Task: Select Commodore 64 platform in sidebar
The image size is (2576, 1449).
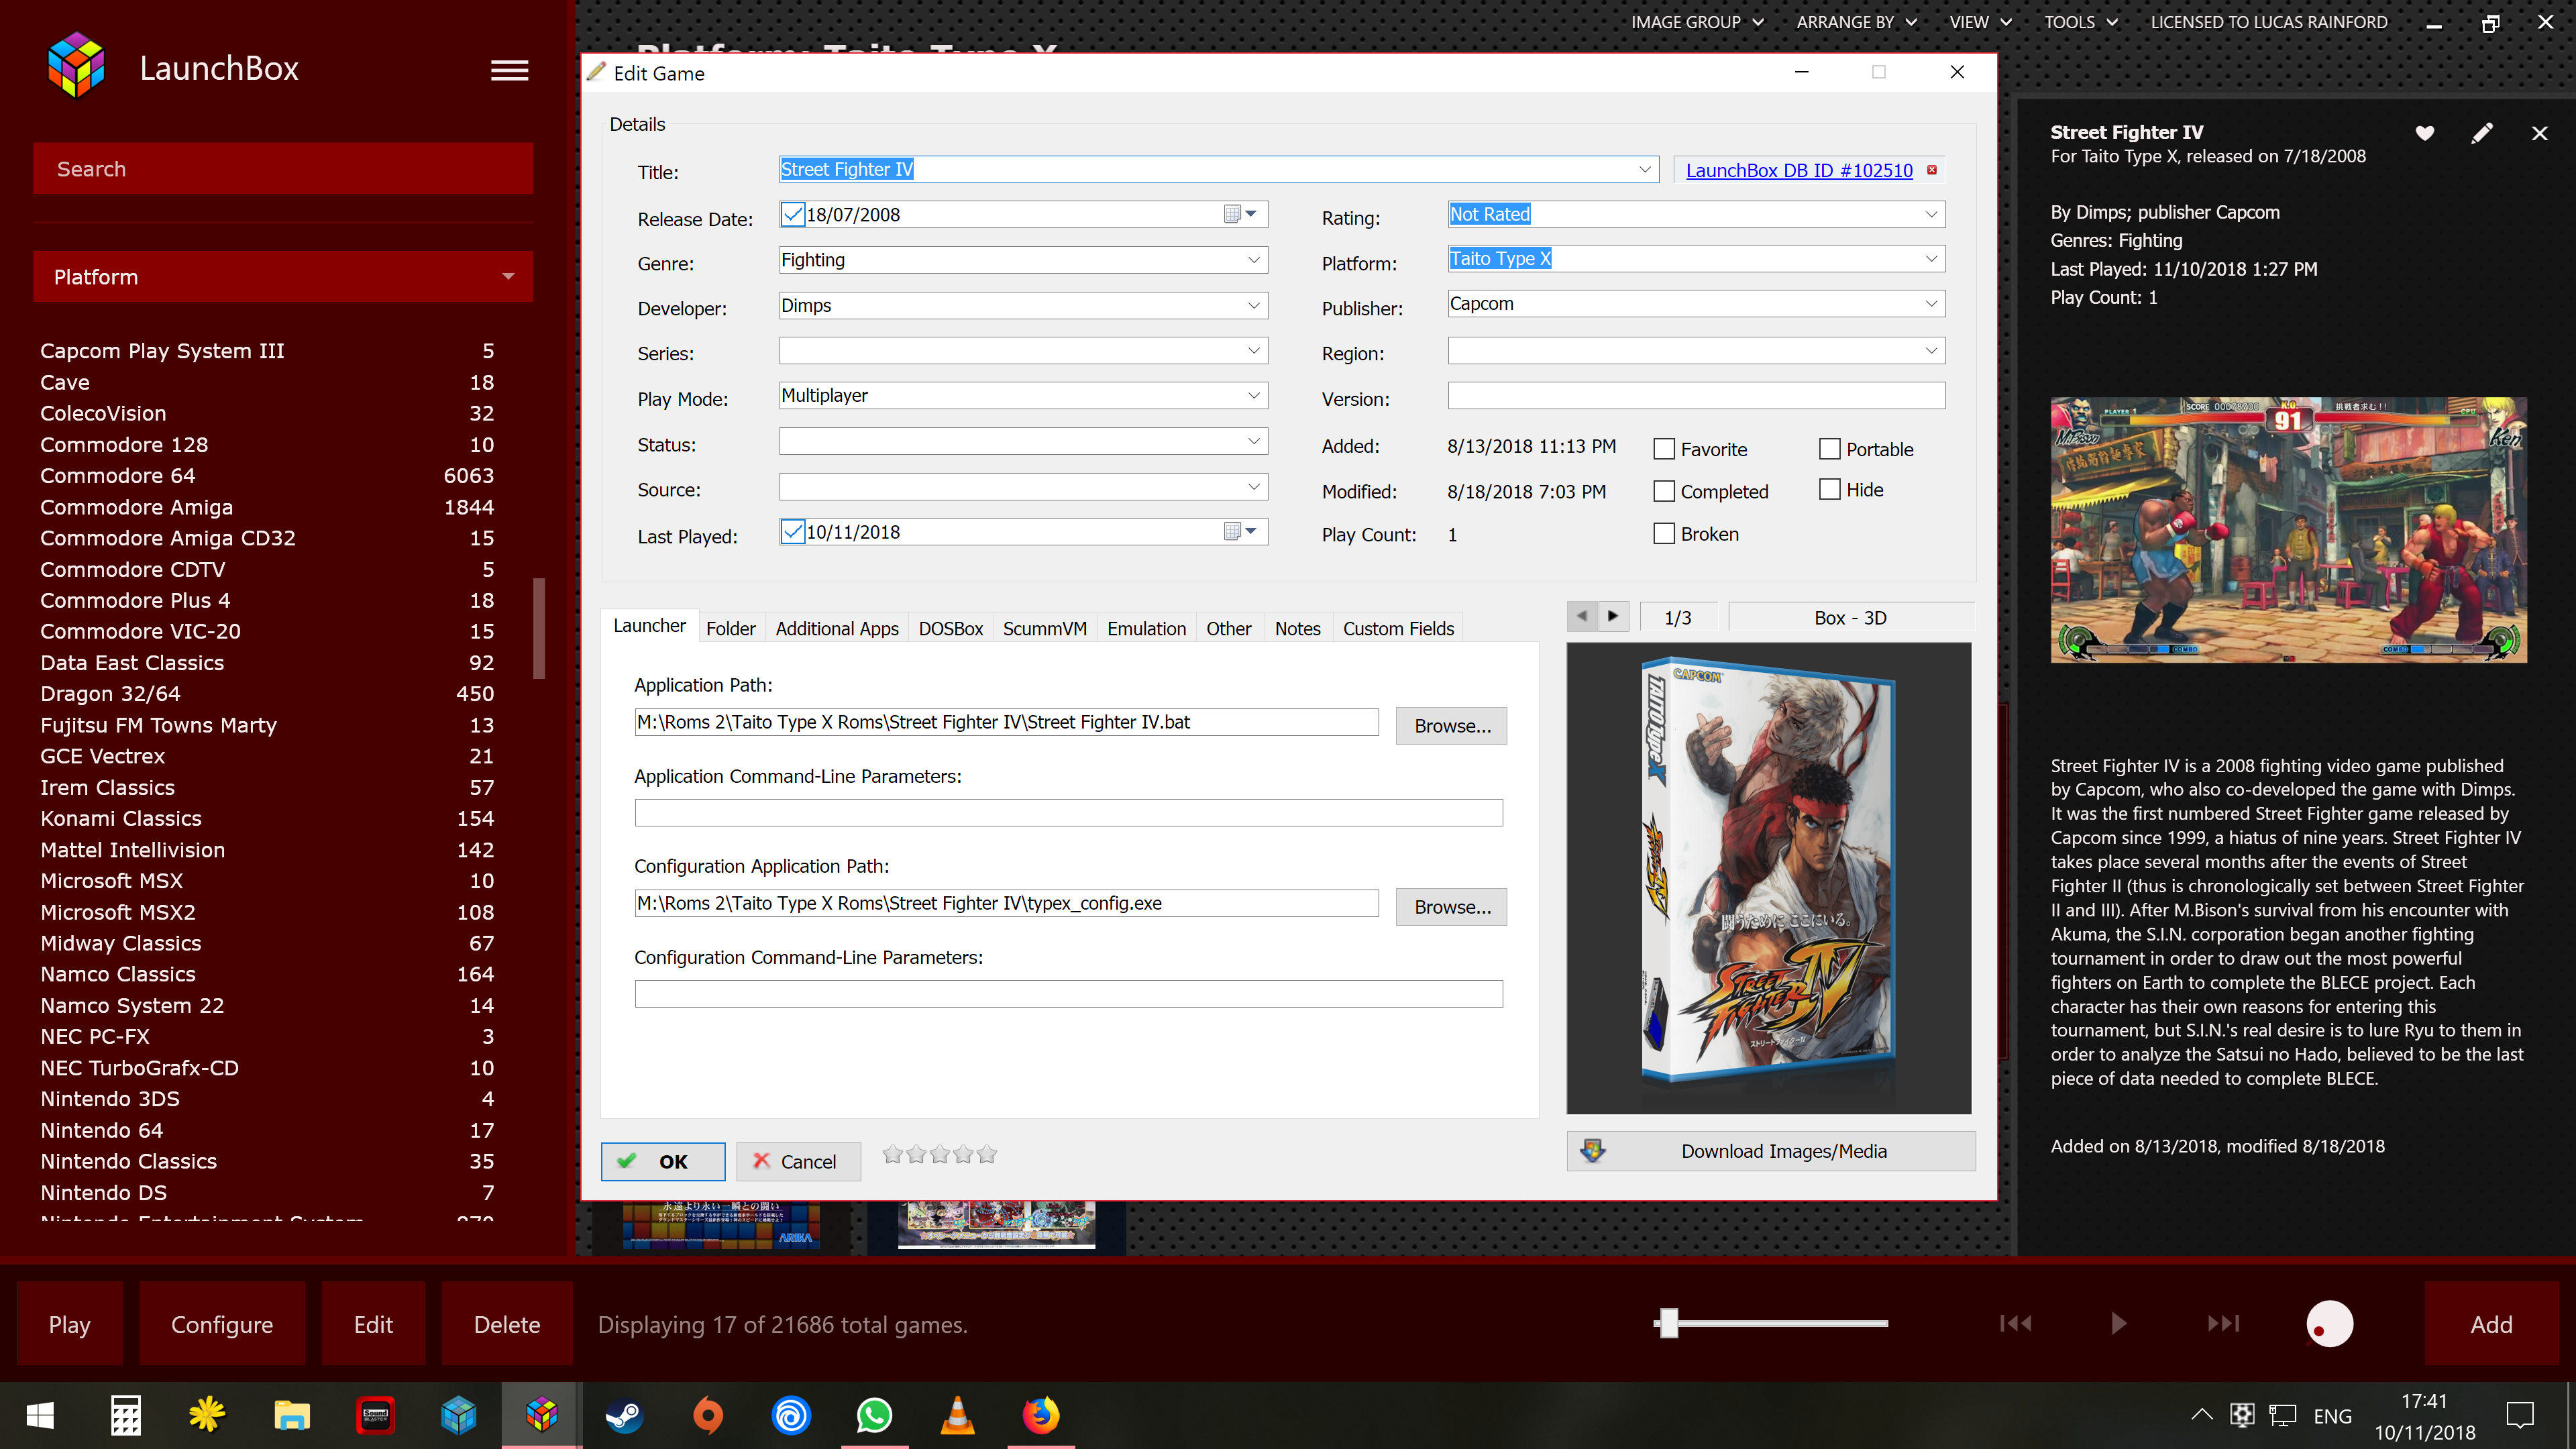Action: pyautogui.click(x=267, y=475)
